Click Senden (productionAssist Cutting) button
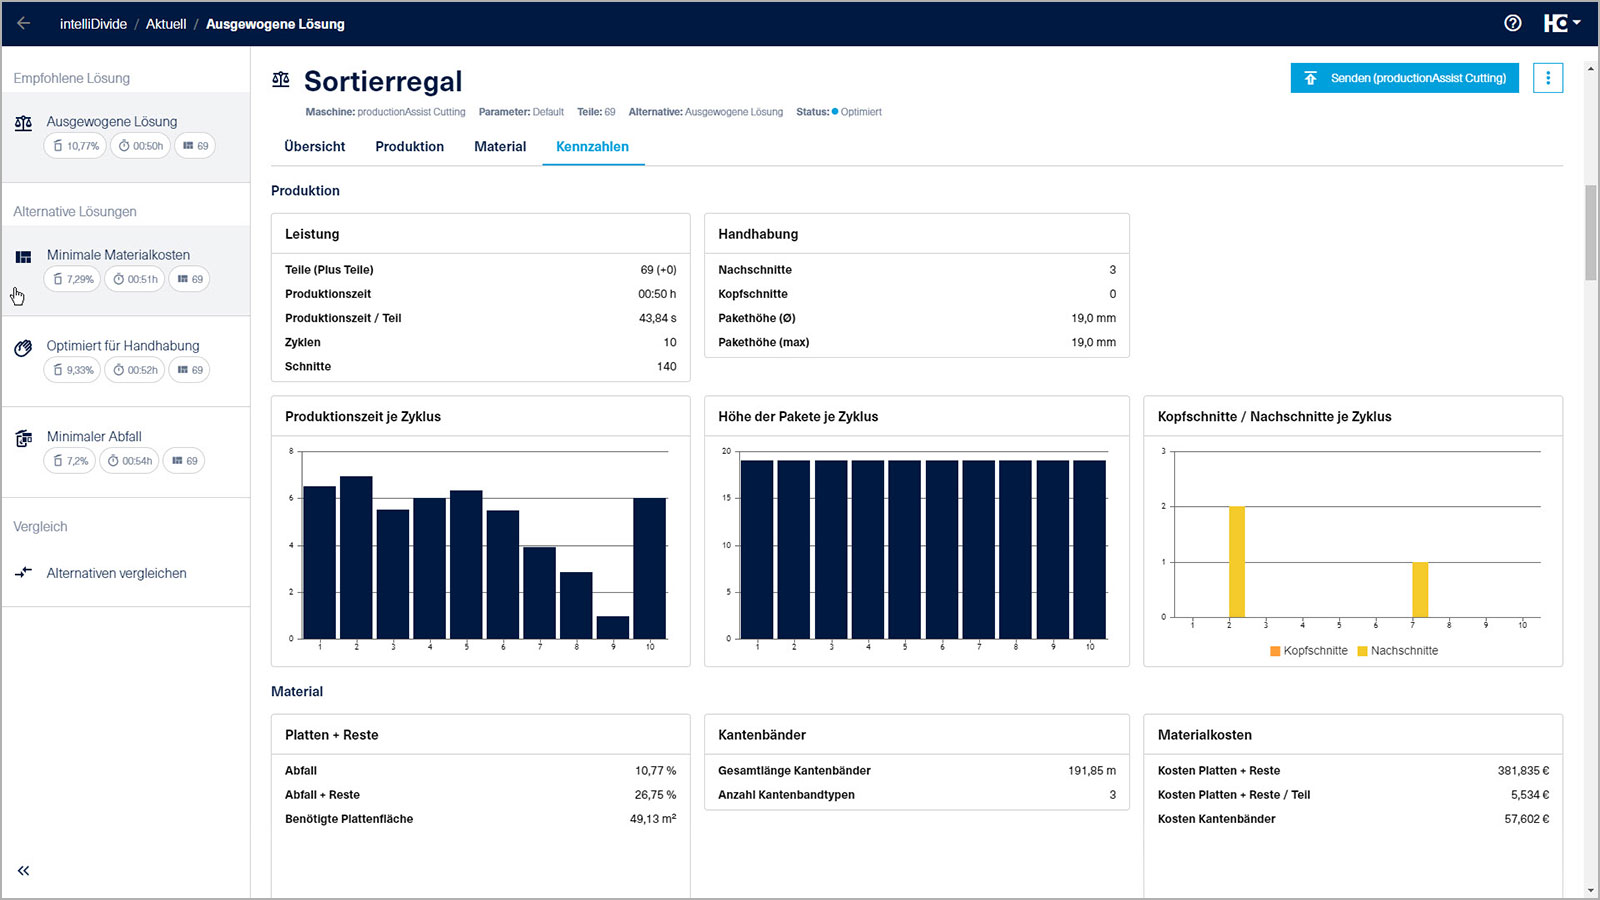The height and width of the screenshot is (900, 1600). tap(1404, 78)
